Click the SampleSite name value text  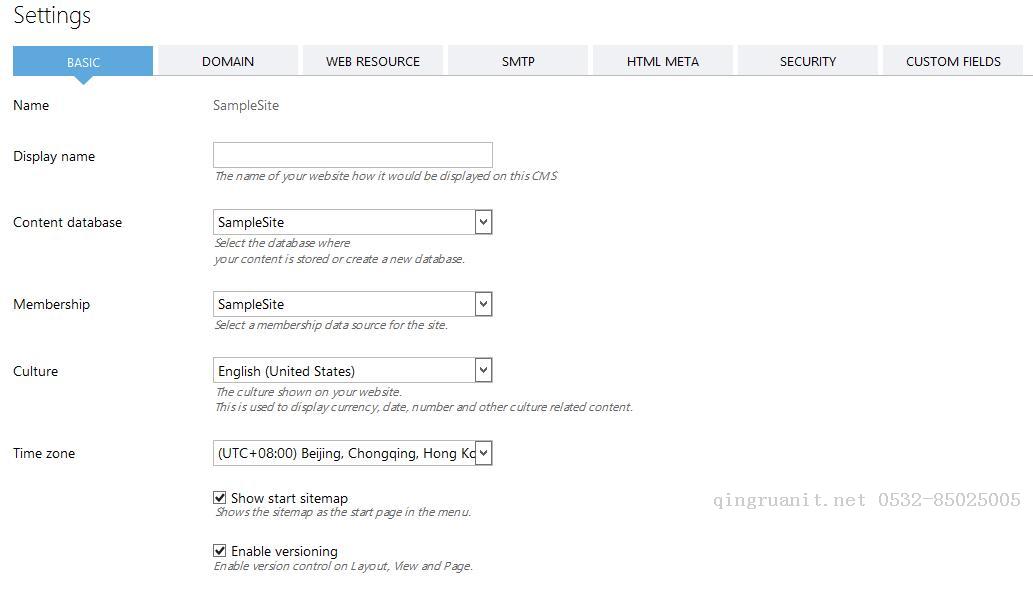click(x=246, y=105)
